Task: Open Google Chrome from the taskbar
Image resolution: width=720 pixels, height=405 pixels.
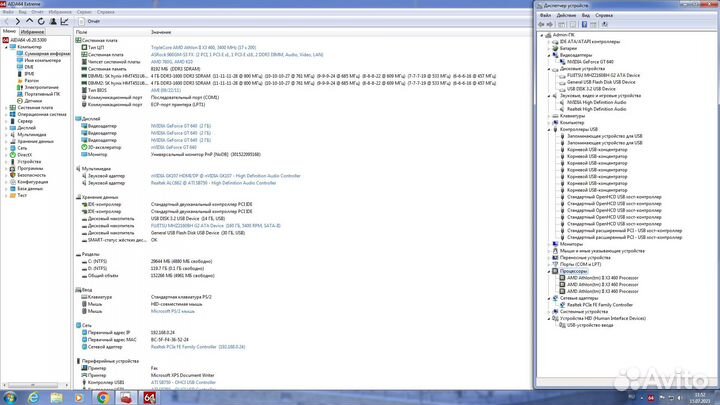Action: pyautogui.click(x=103, y=398)
